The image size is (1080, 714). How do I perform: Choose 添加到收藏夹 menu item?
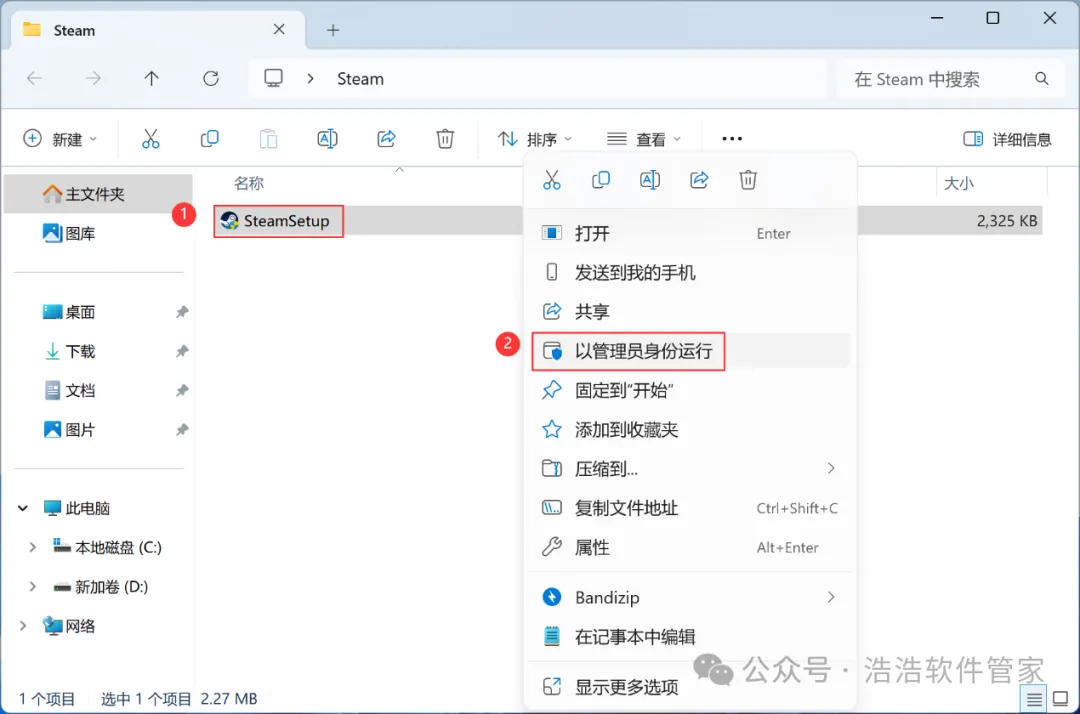[690, 430]
